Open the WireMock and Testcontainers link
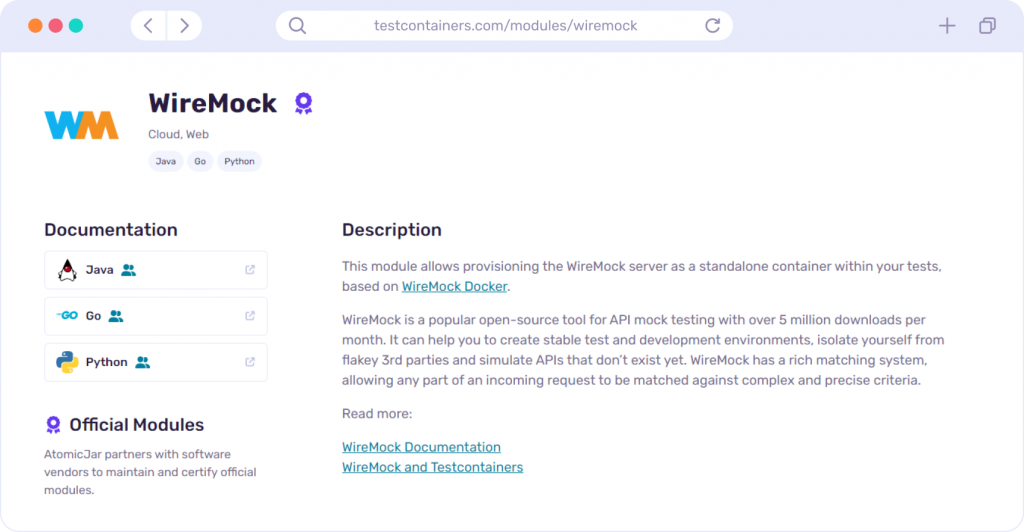This screenshot has width=1024, height=532. tap(432, 467)
